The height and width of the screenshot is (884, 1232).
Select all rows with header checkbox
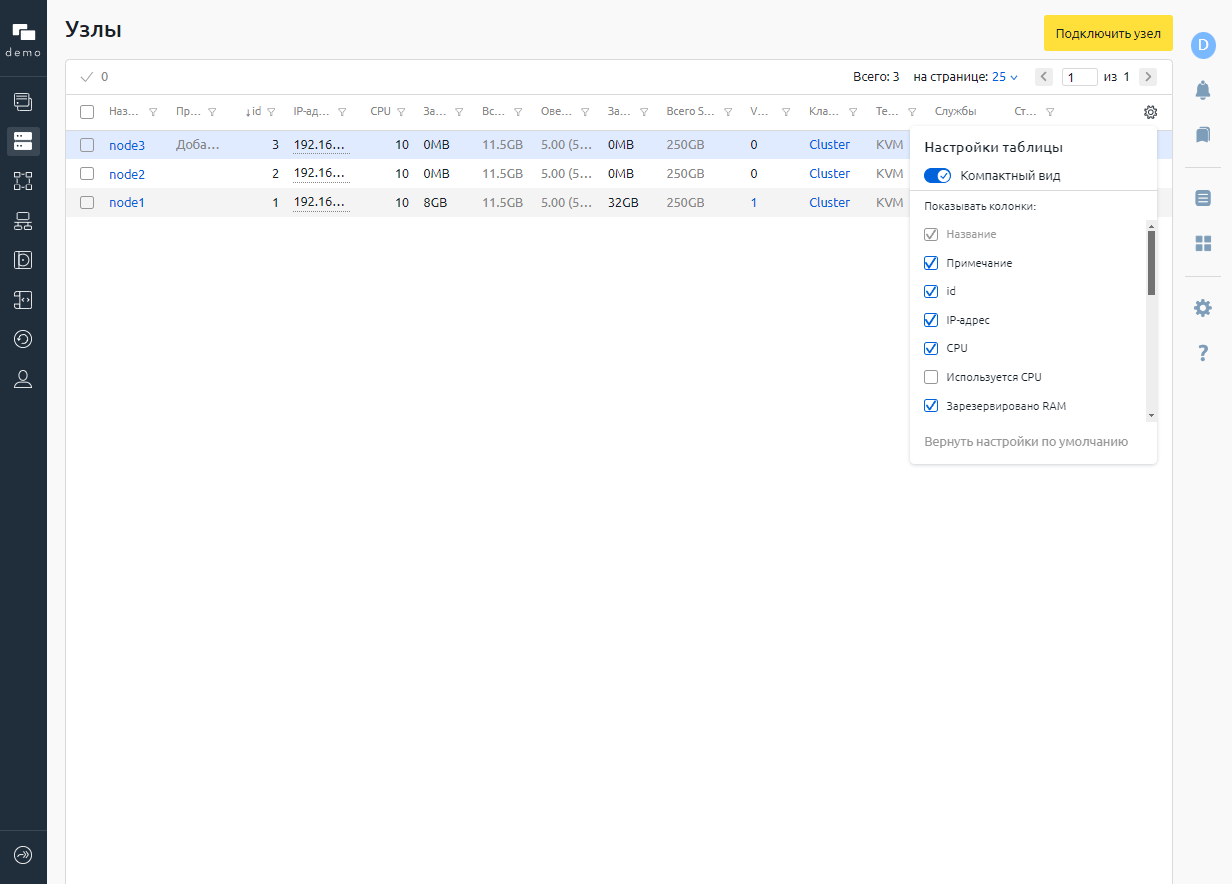(x=87, y=112)
